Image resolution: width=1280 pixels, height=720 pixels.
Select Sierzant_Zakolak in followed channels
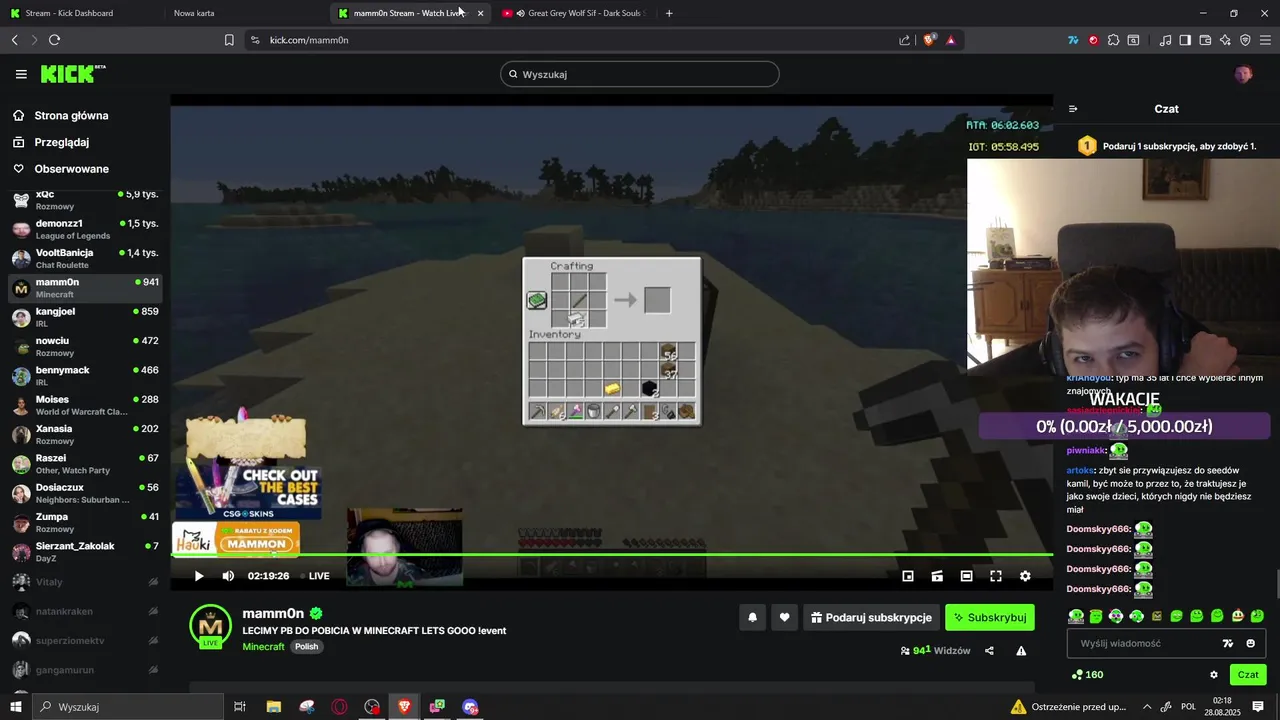[85, 551]
